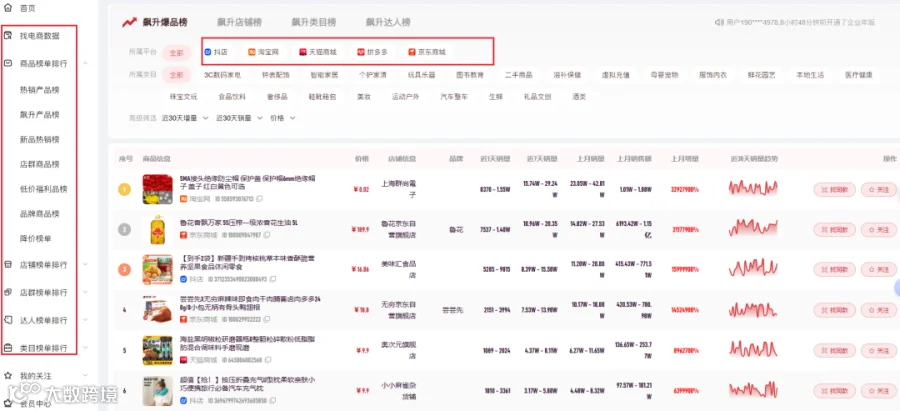Copy the ID of the 新疆手剥烤核桃 product
The height and width of the screenshot is (411, 900).
coord(273,279)
